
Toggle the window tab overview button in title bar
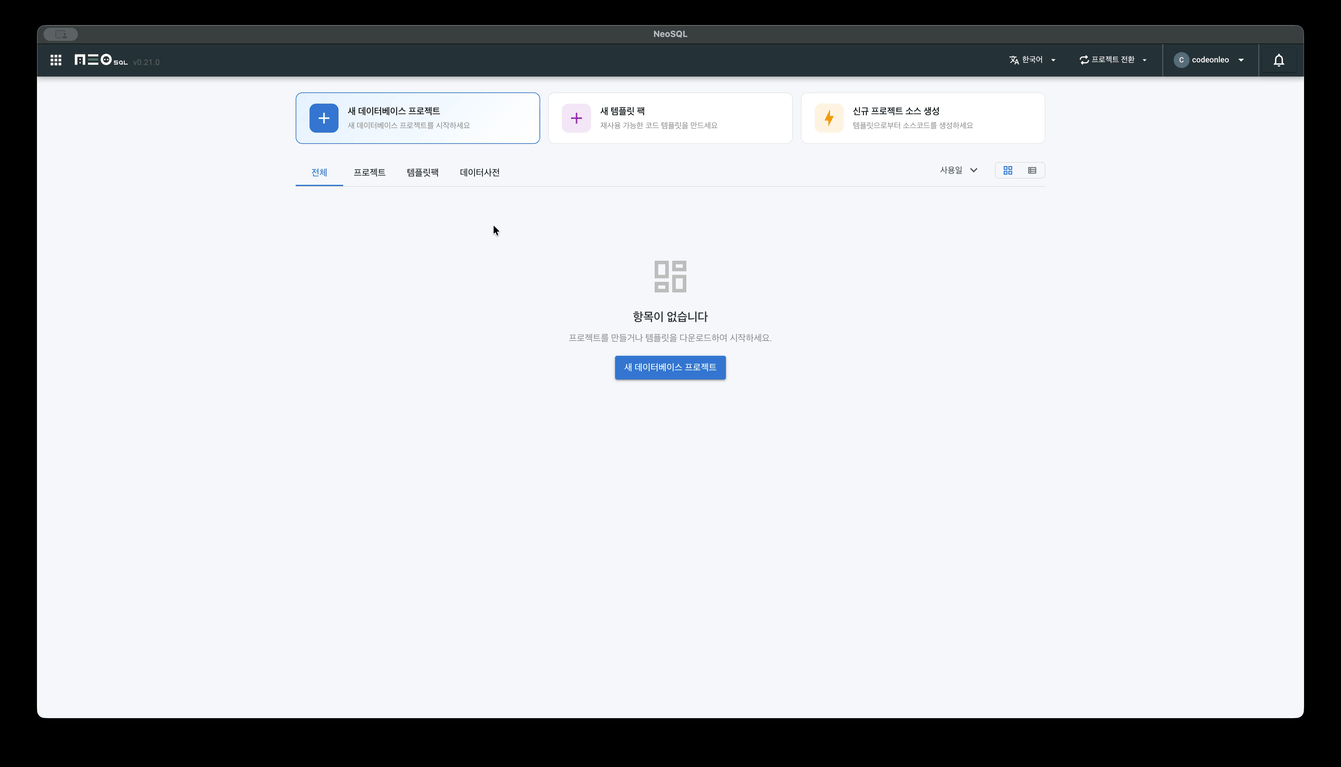(x=60, y=34)
